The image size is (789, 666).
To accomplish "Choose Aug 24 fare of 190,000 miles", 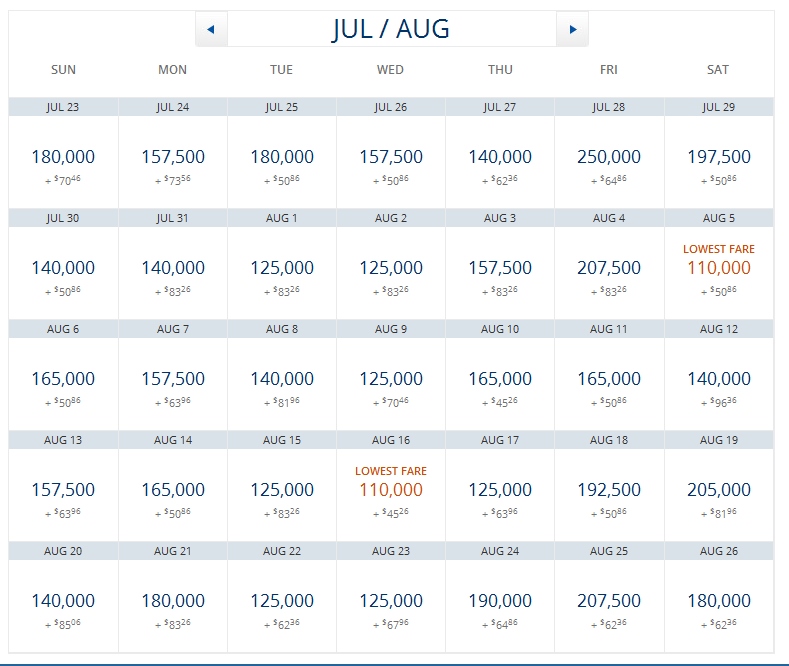I will tap(500, 601).
